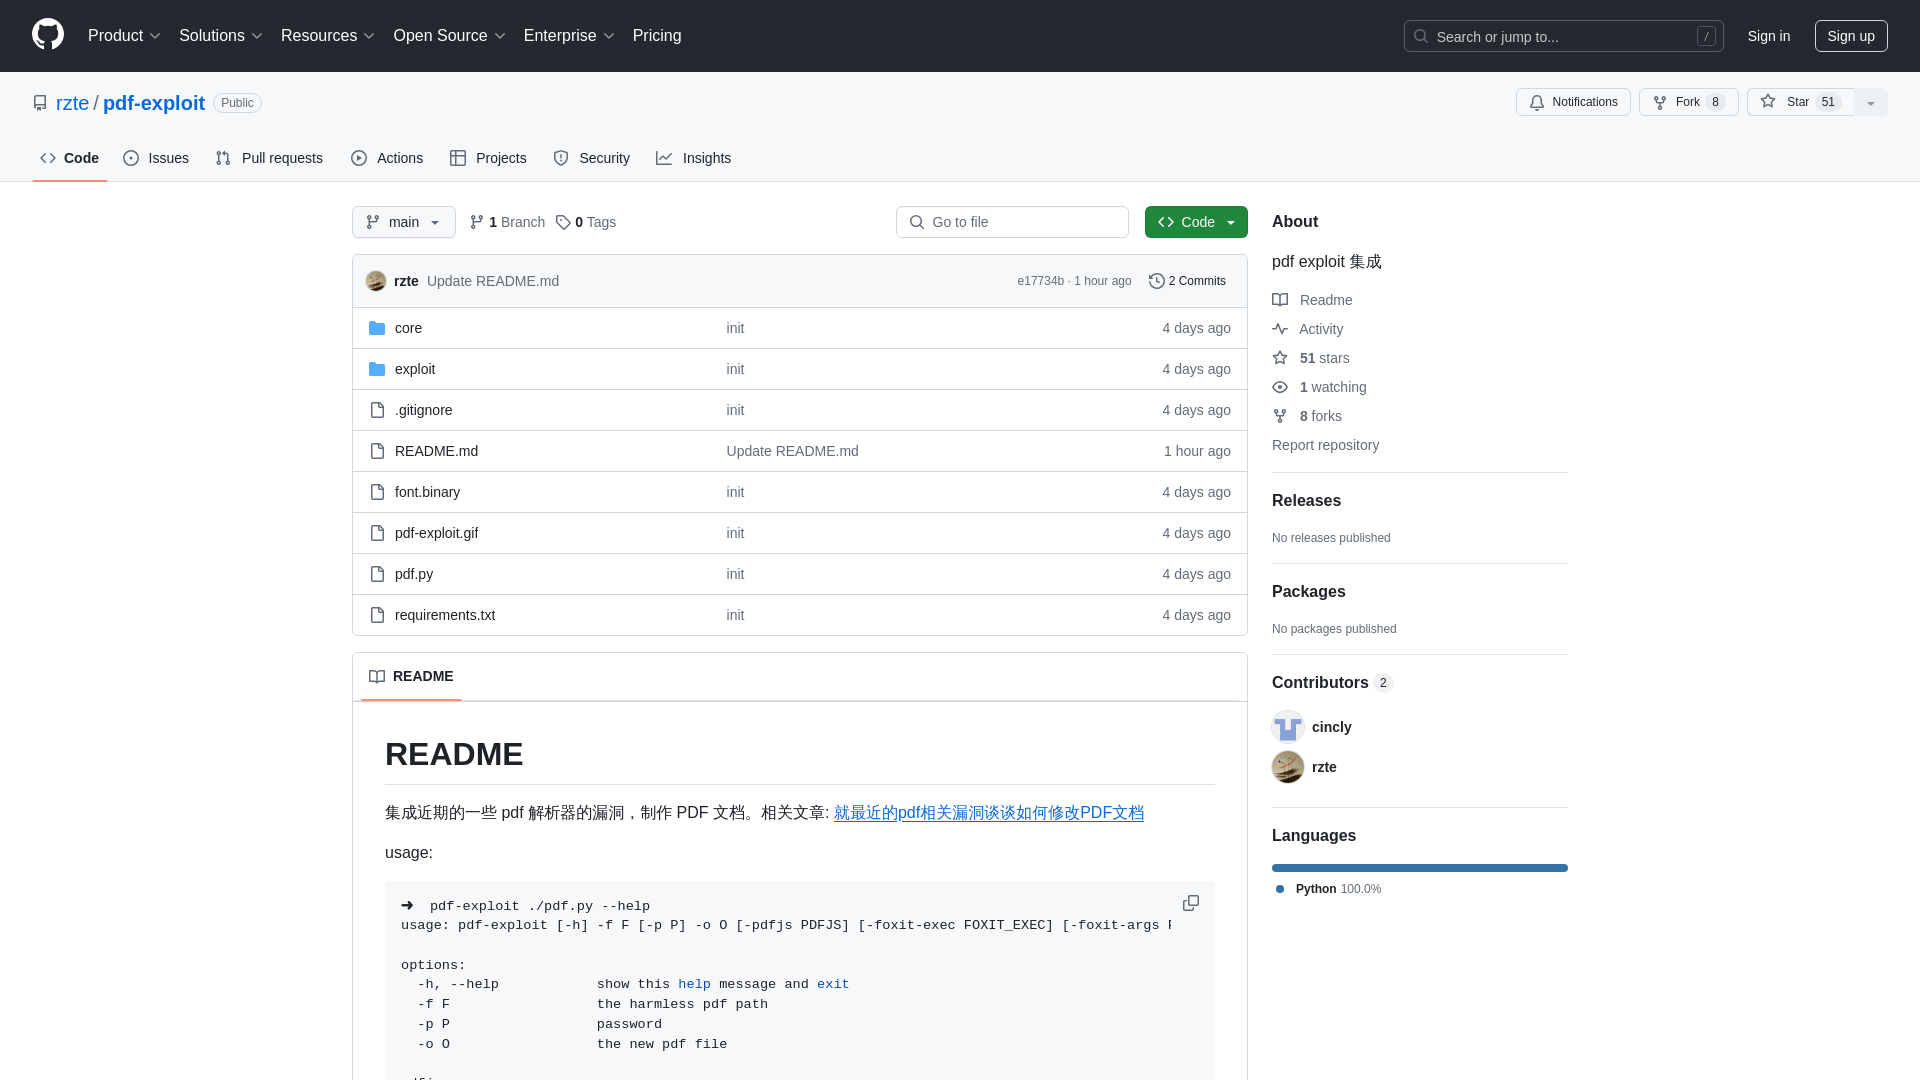Image resolution: width=1920 pixels, height=1080 pixels.
Task: Open star lists dropdown arrow
Action: [1871, 102]
